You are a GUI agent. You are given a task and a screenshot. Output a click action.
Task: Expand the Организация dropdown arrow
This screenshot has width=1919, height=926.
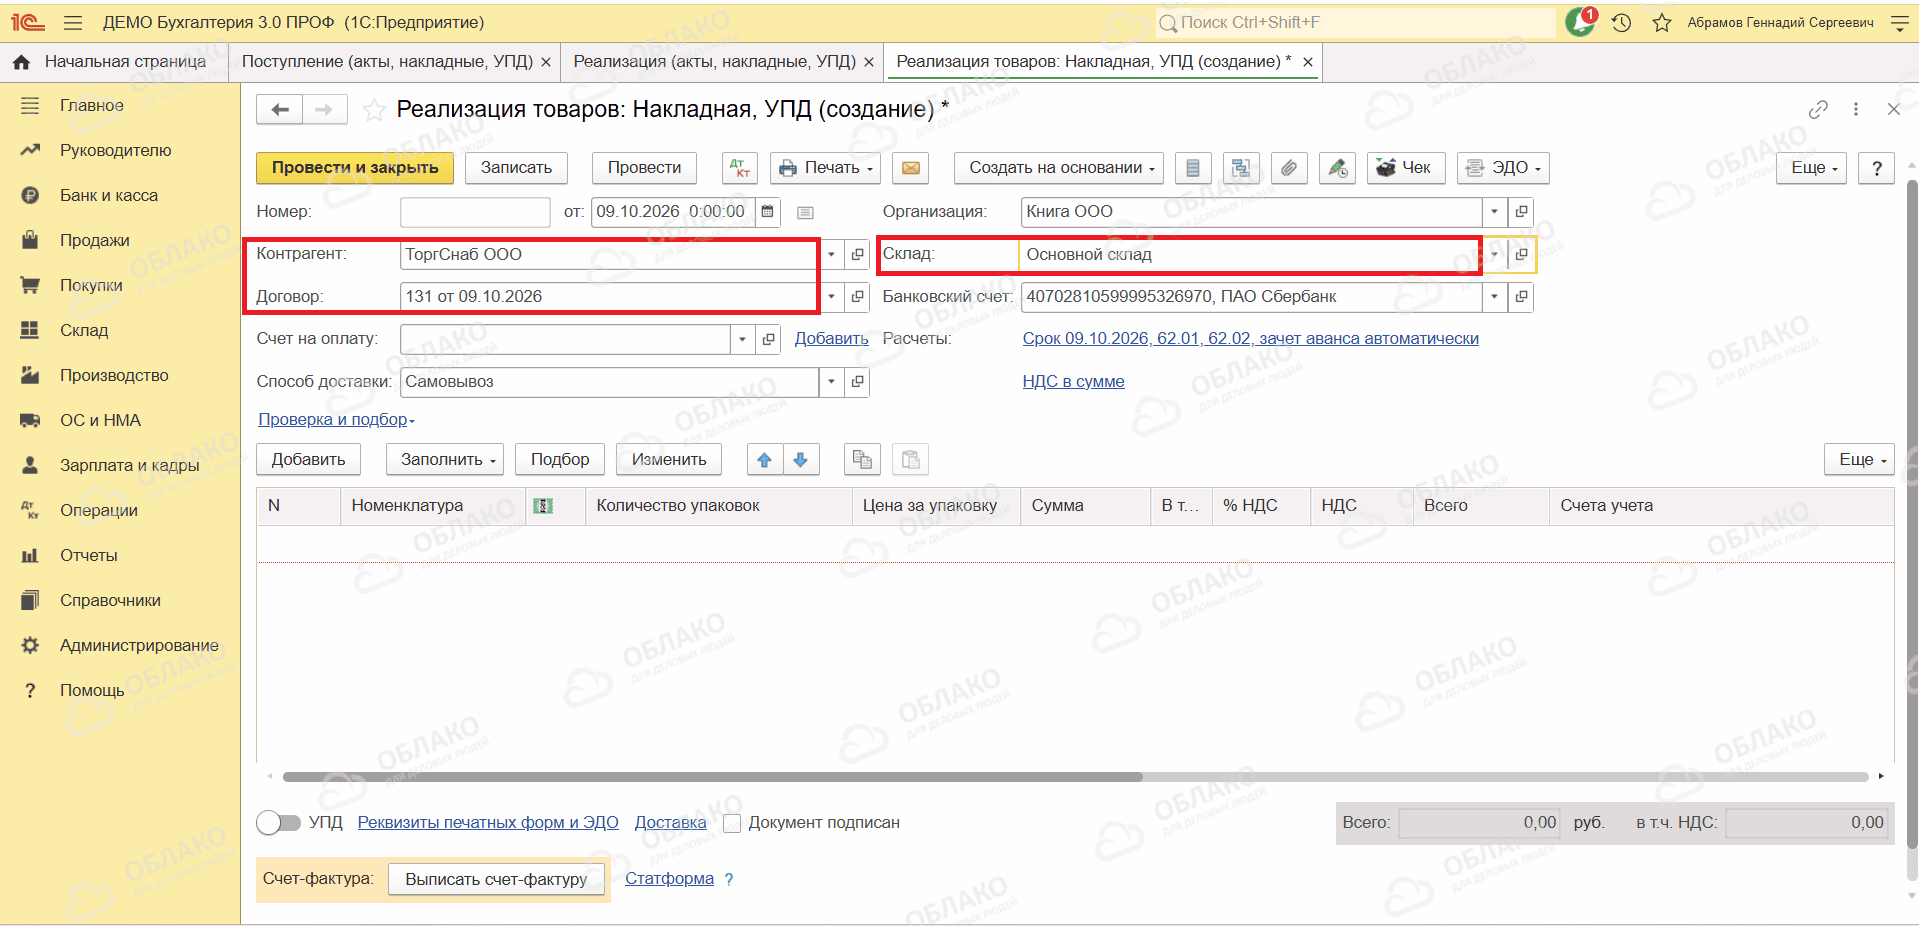1494,212
